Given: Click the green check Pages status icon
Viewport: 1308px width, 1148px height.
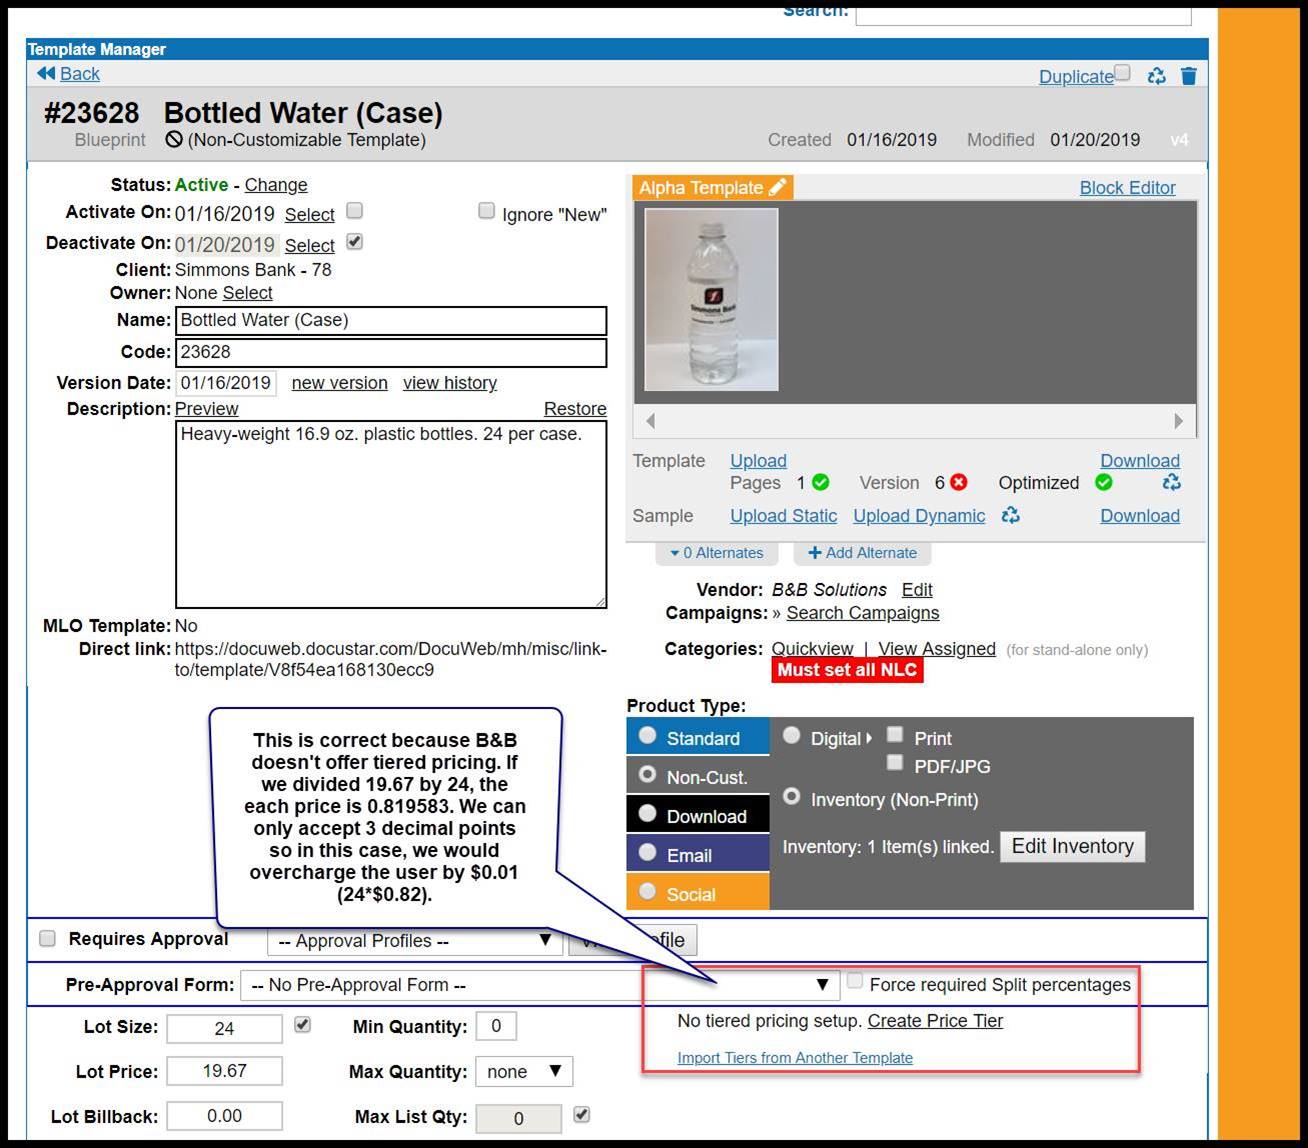Looking at the screenshot, I should click(x=821, y=483).
